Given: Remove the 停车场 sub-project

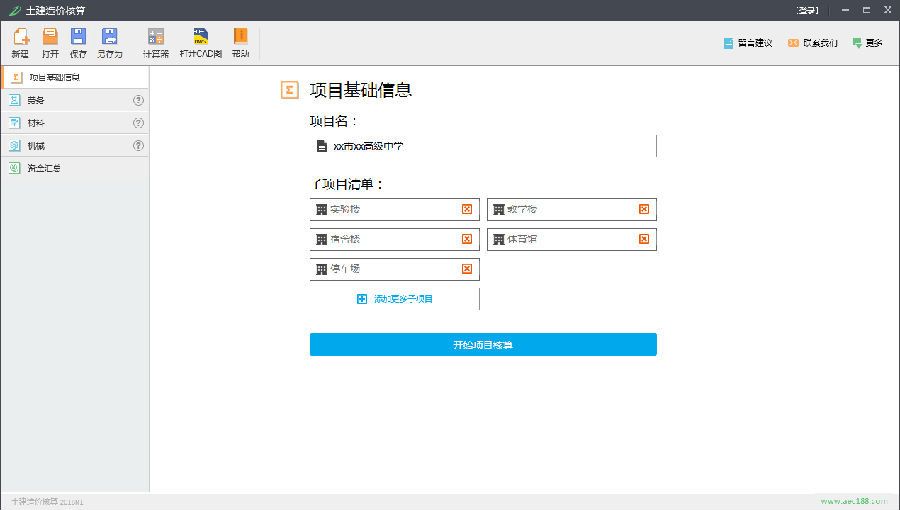Looking at the screenshot, I should point(467,269).
